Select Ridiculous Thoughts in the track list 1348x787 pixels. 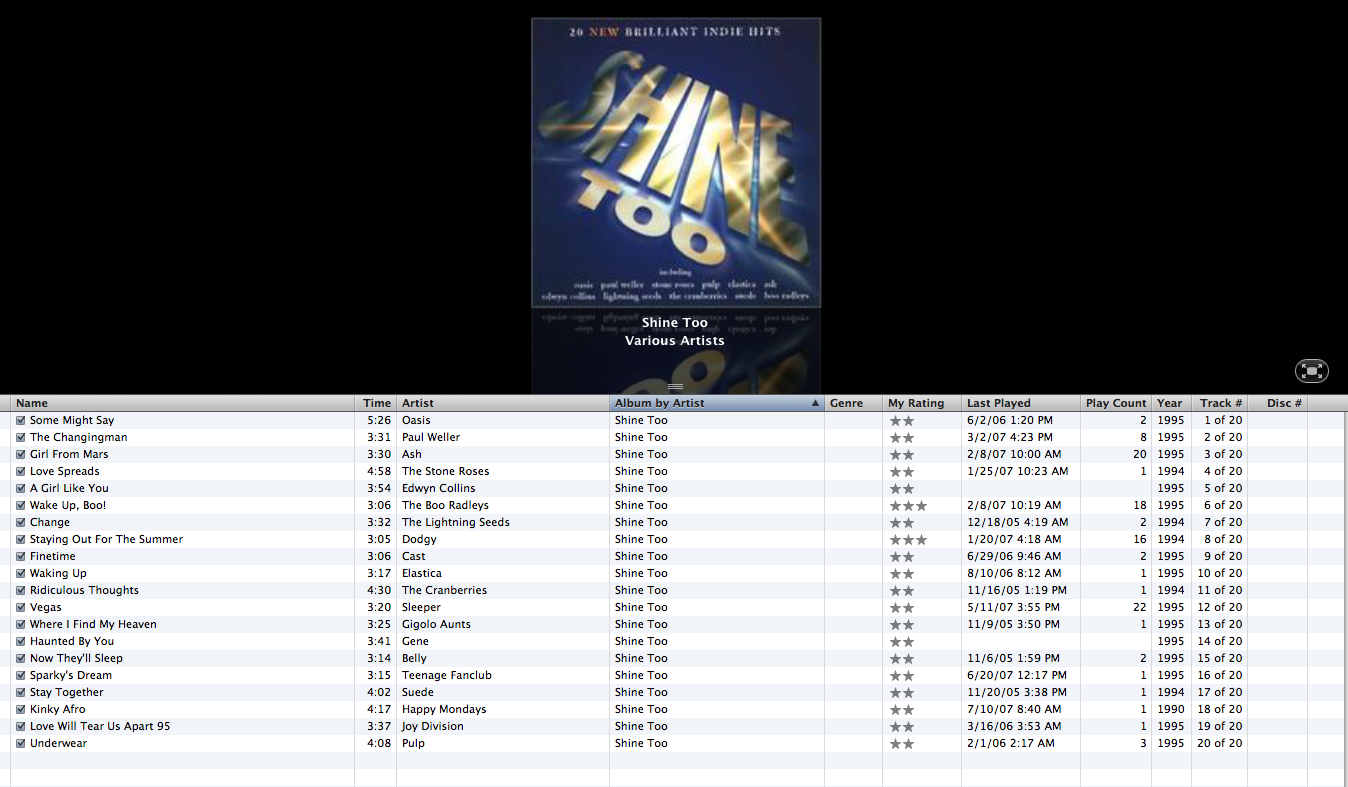tap(84, 590)
